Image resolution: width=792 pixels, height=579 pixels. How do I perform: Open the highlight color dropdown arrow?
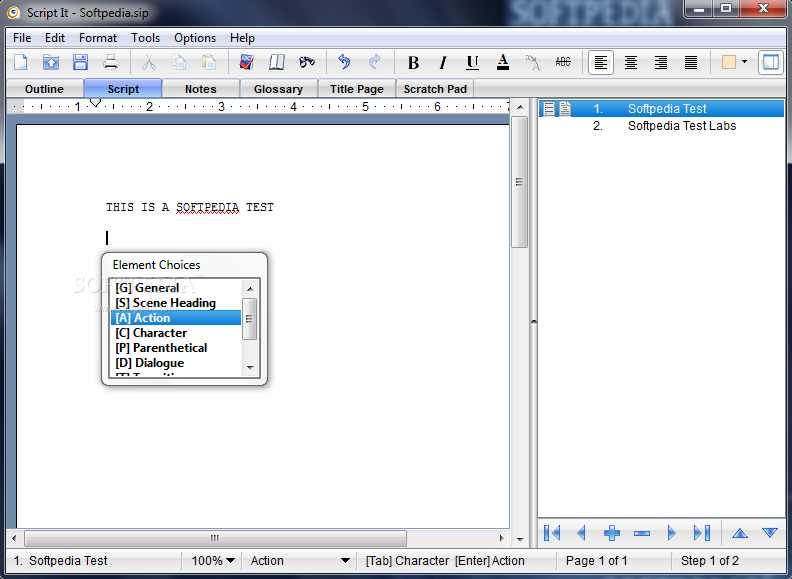coord(745,62)
